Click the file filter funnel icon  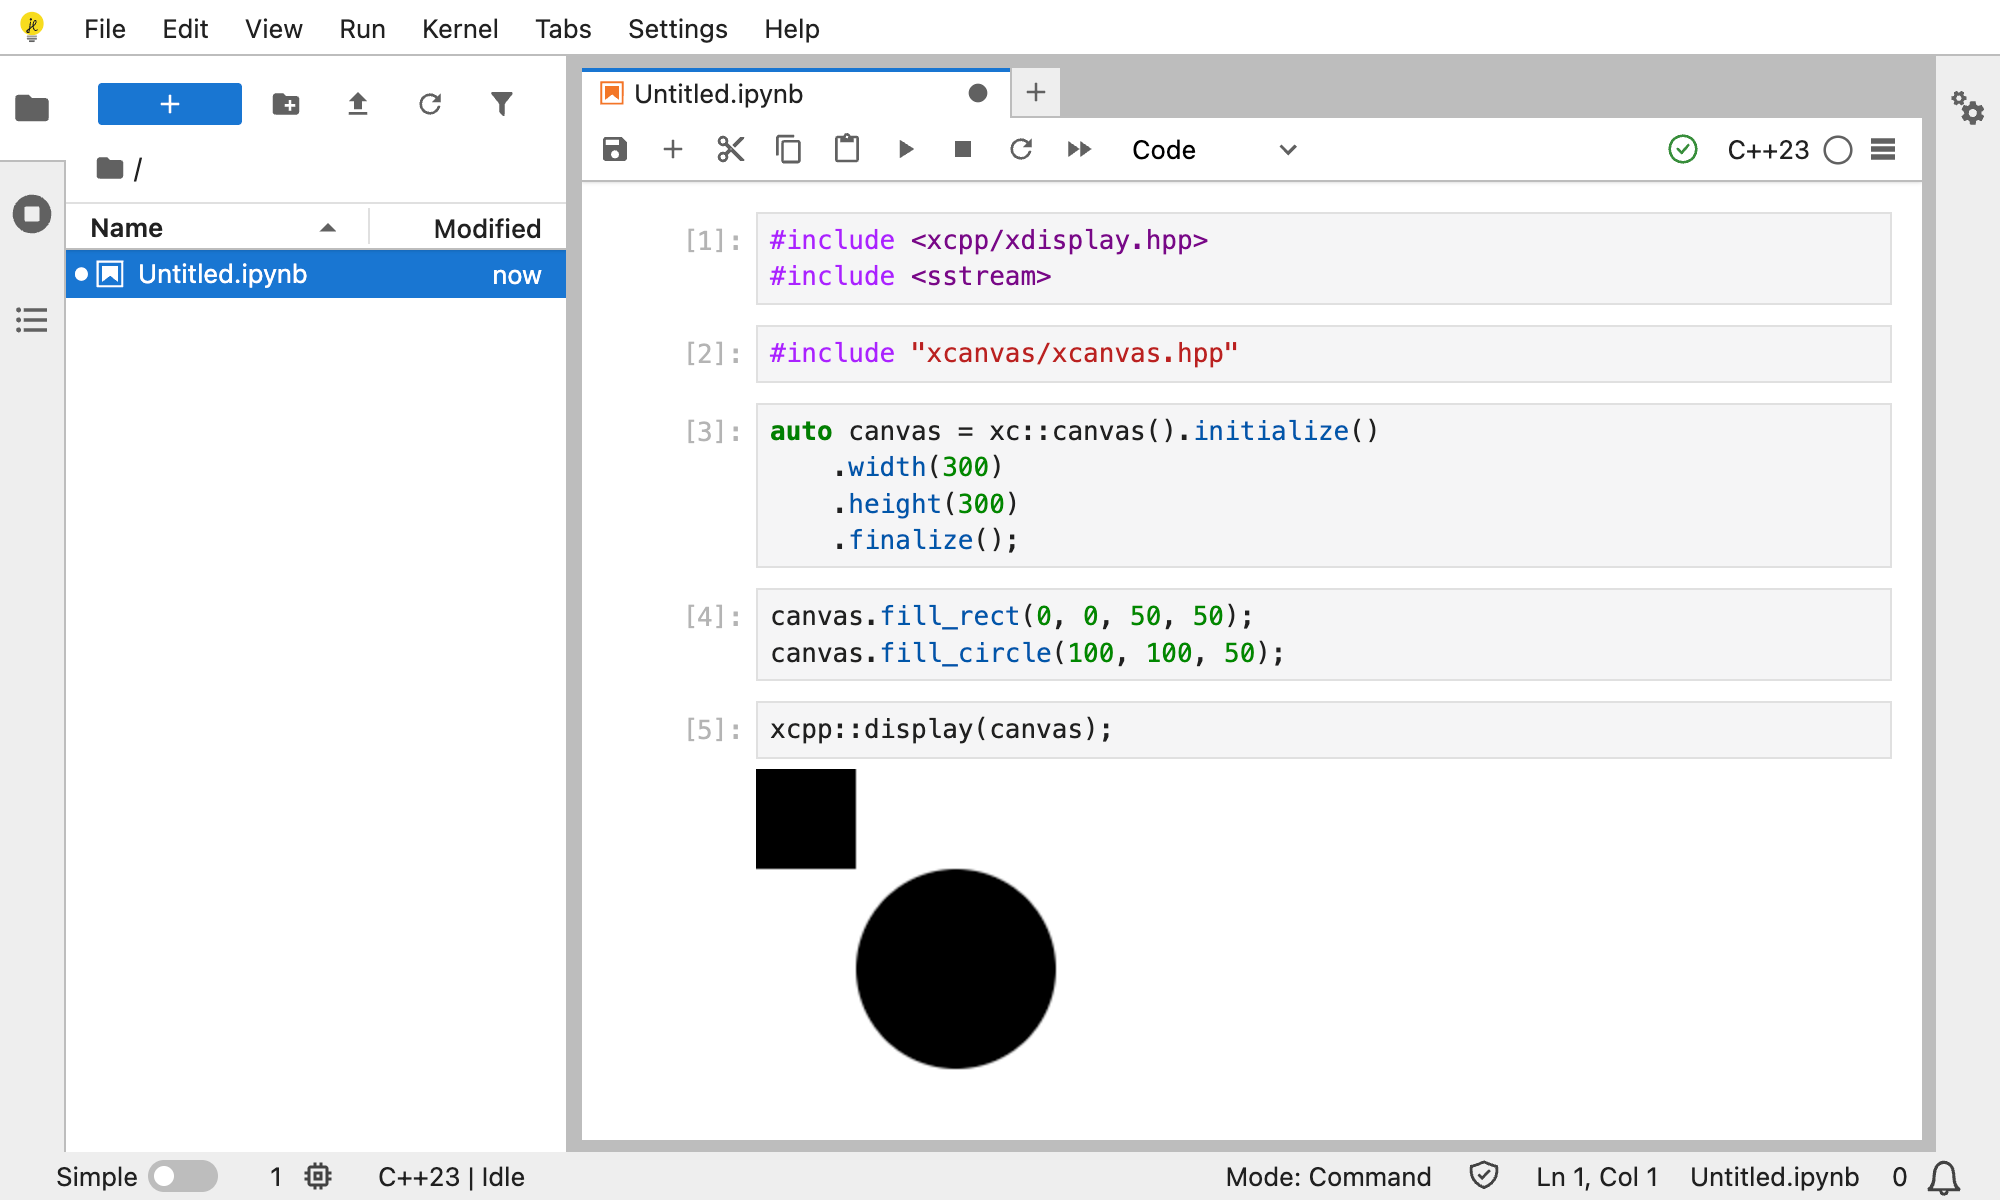click(x=502, y=104)
